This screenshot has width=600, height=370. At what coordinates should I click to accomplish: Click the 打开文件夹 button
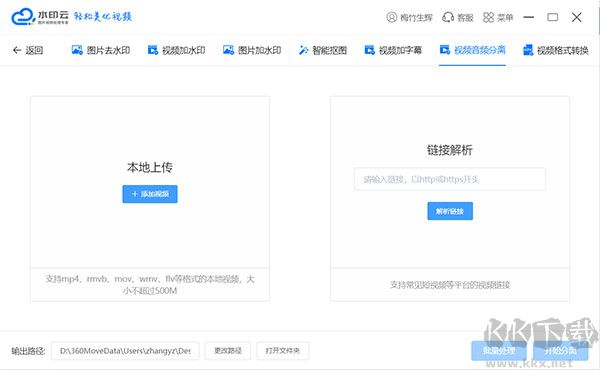282,350
